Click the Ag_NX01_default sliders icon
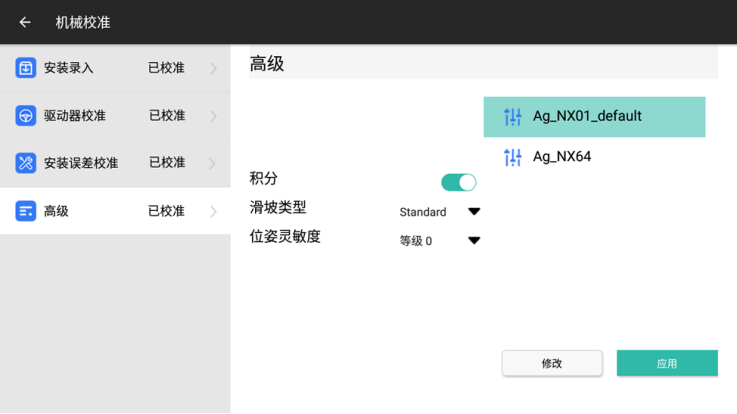Screen dimensions: 737x414 (513, 117)
